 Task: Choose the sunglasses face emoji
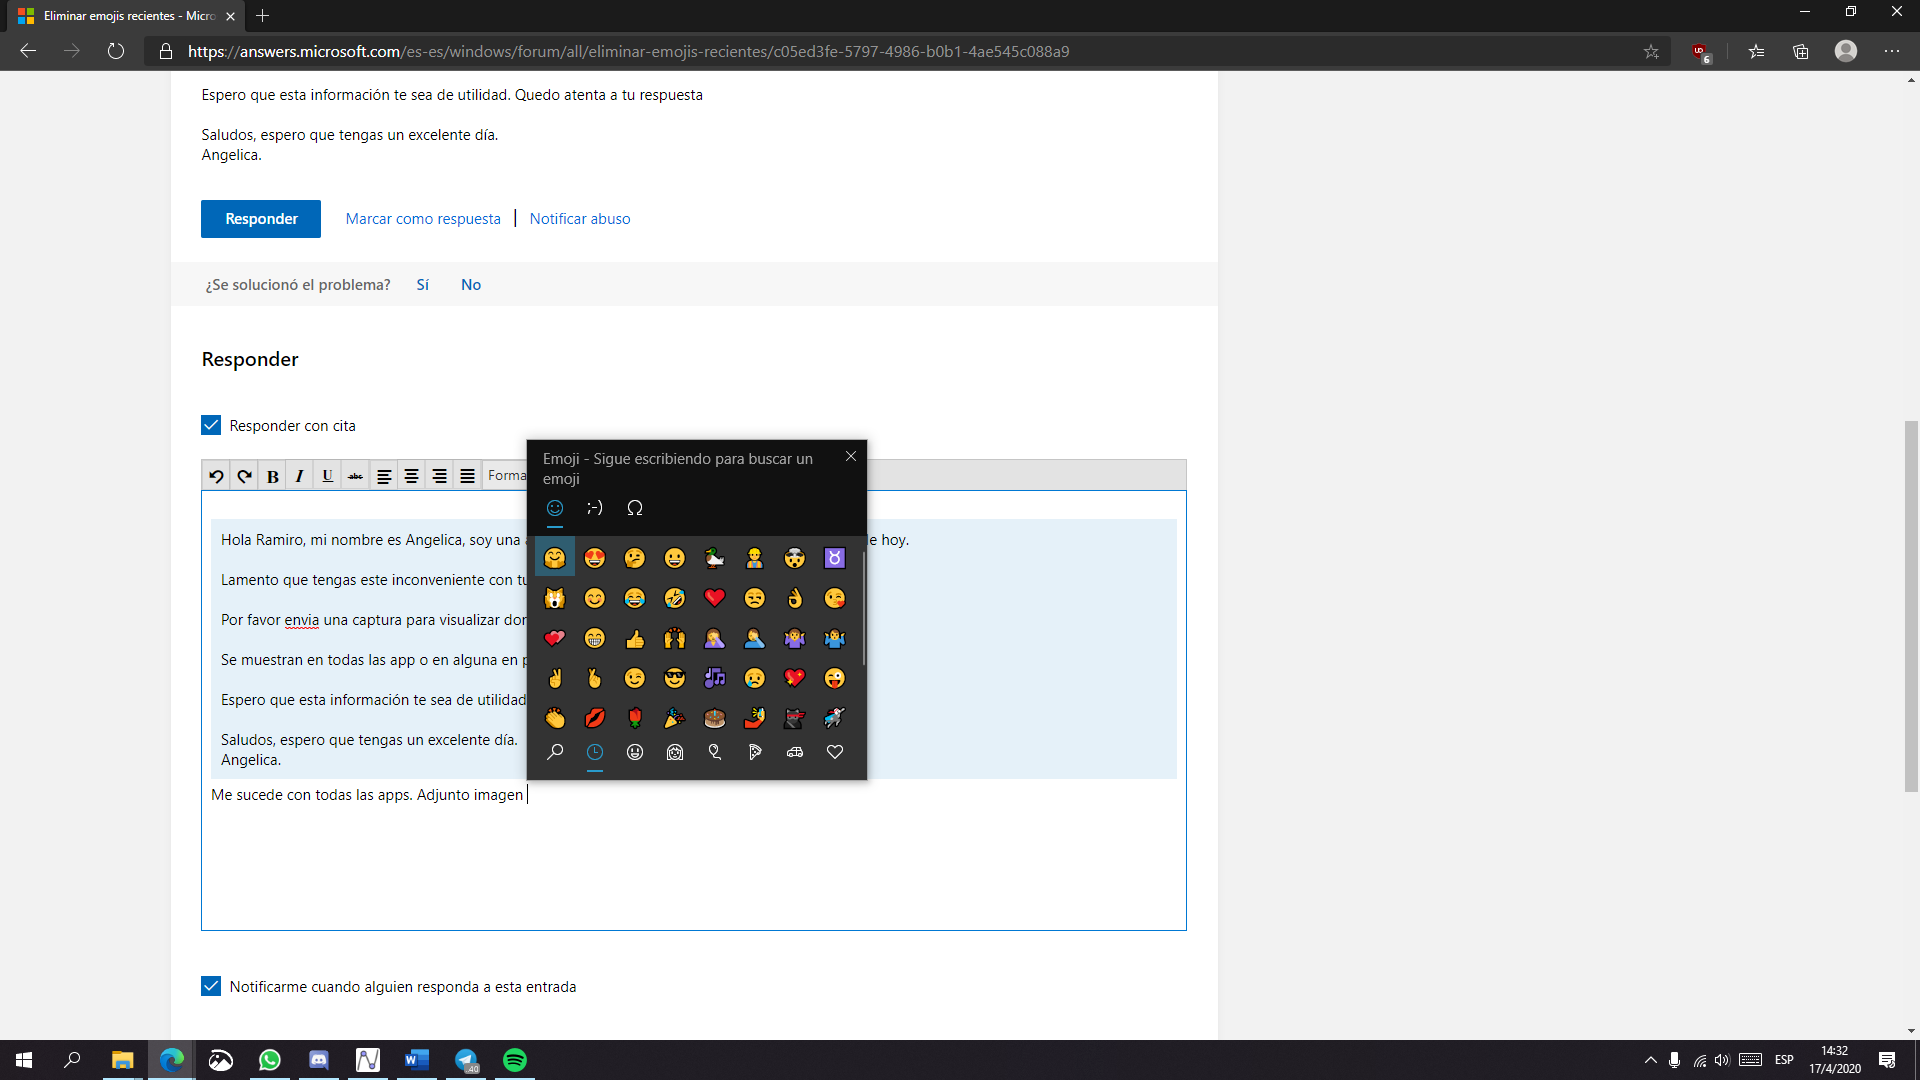click(x=674, y=678)
